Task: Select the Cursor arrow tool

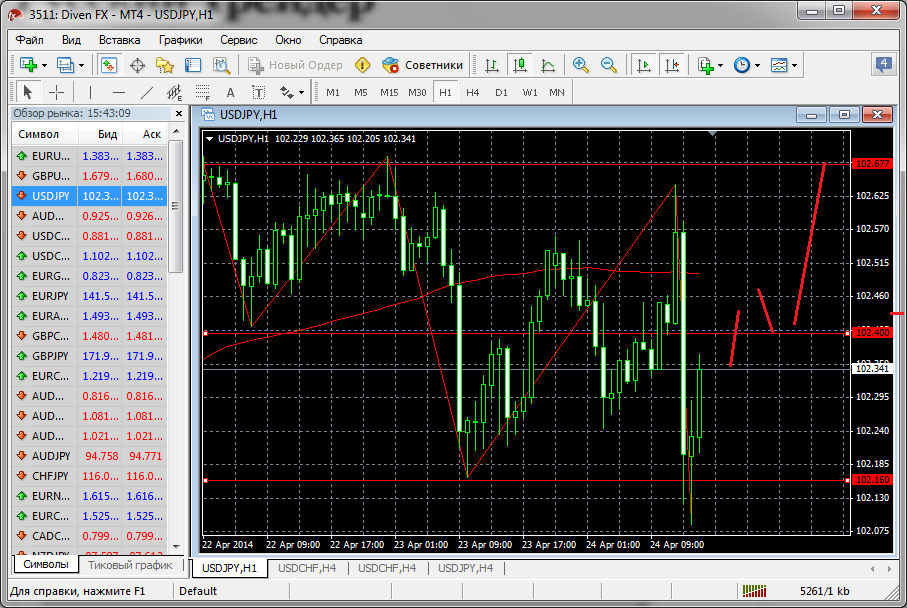Action: [x=28, y=92]
